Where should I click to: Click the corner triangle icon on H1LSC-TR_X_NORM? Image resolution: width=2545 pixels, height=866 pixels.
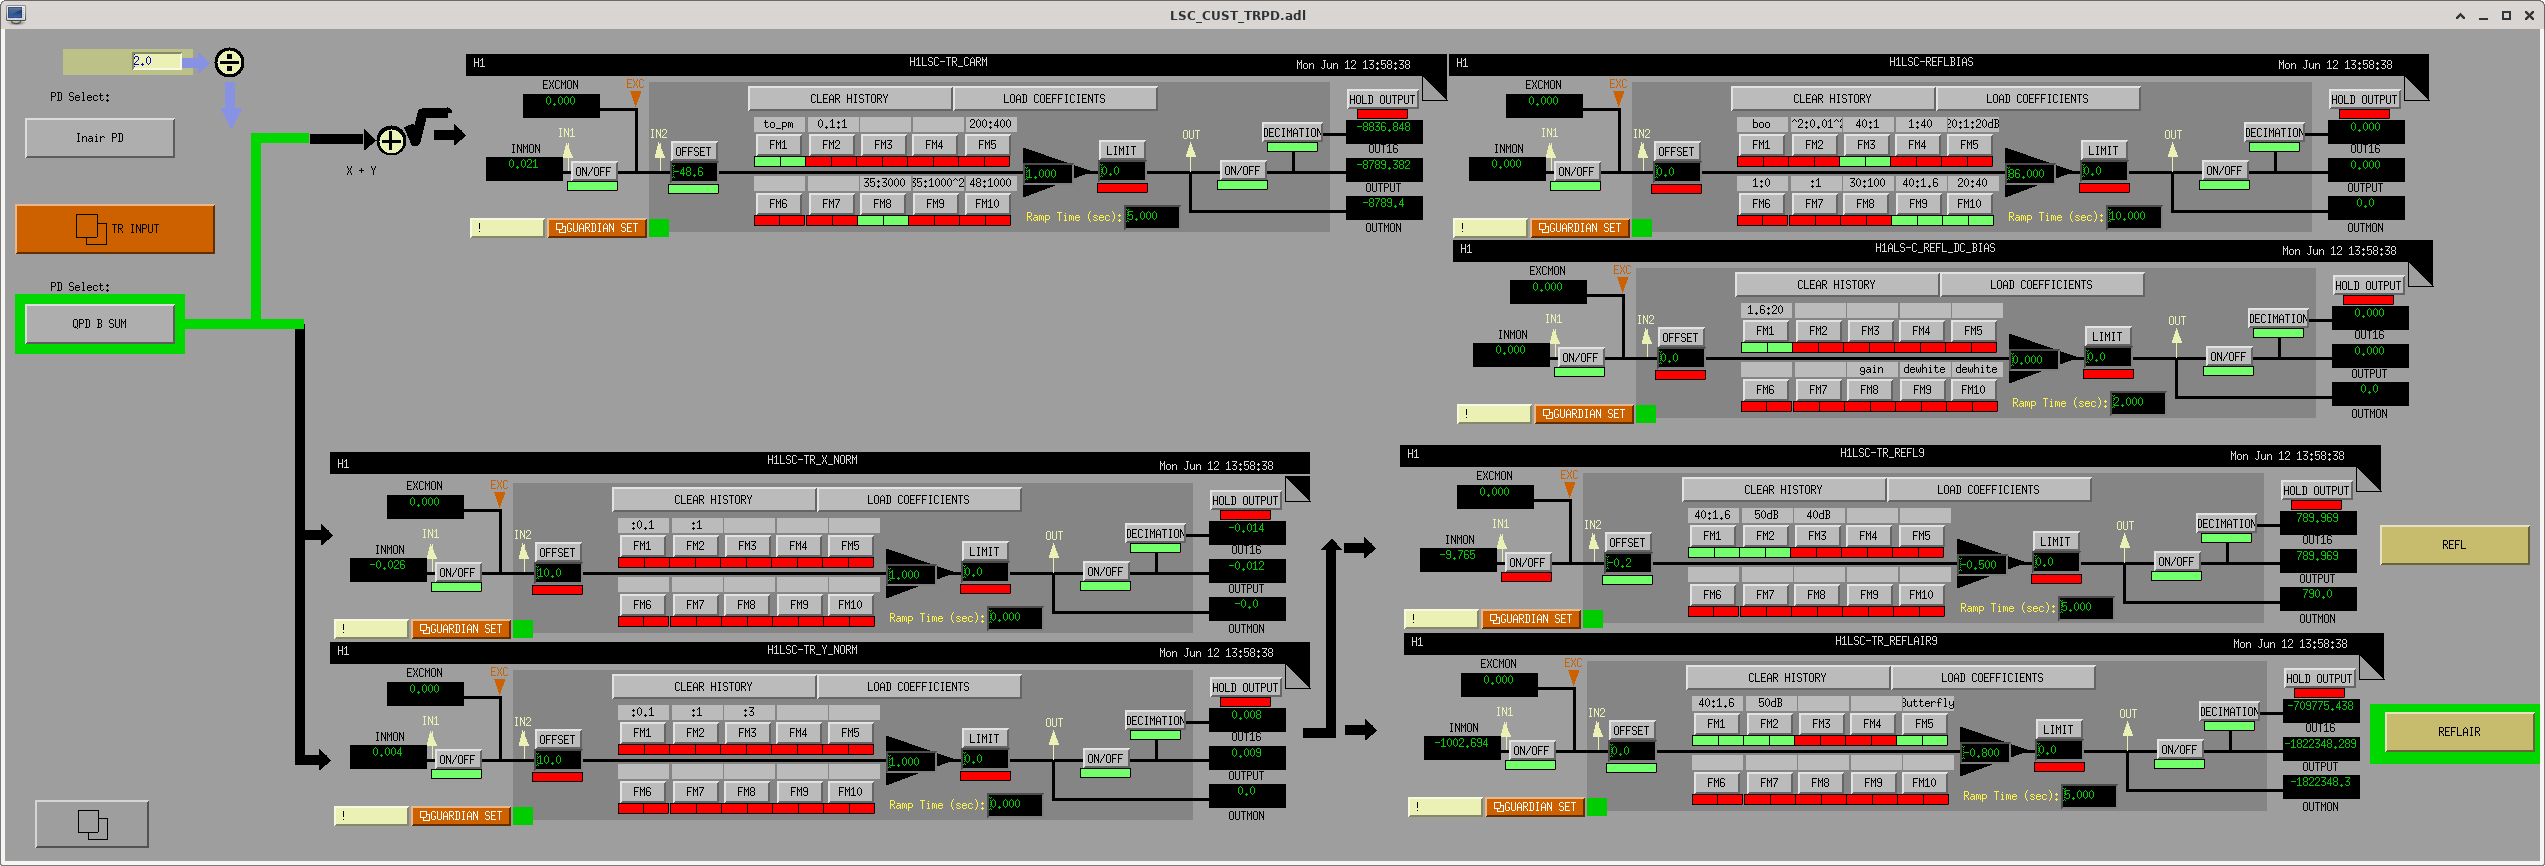tap(1297, 488)
